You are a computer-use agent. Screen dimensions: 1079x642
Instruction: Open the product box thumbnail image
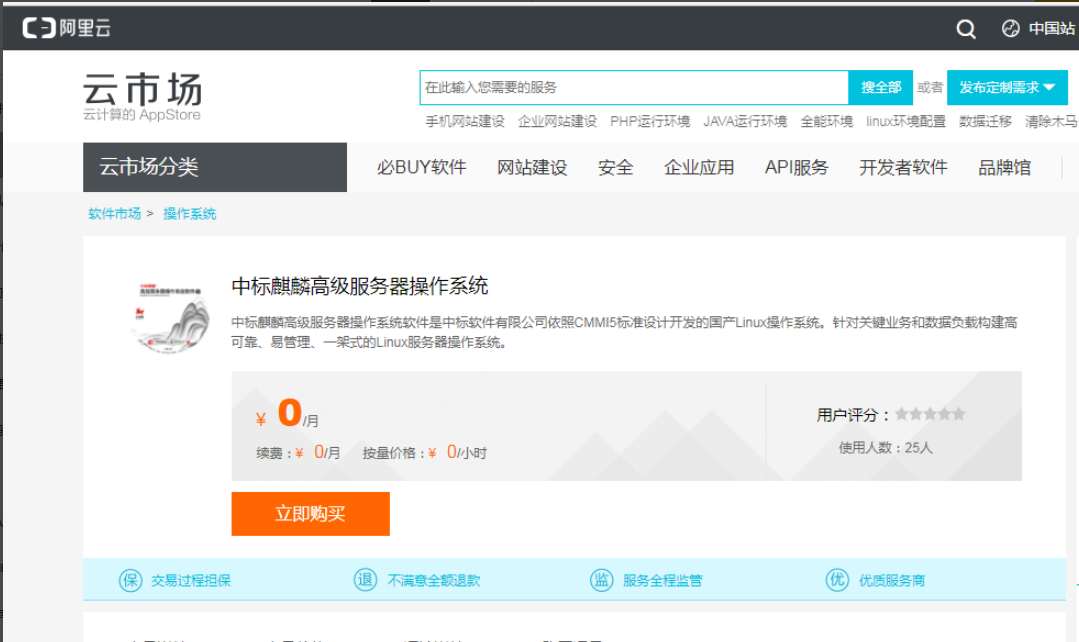(170, 317)
